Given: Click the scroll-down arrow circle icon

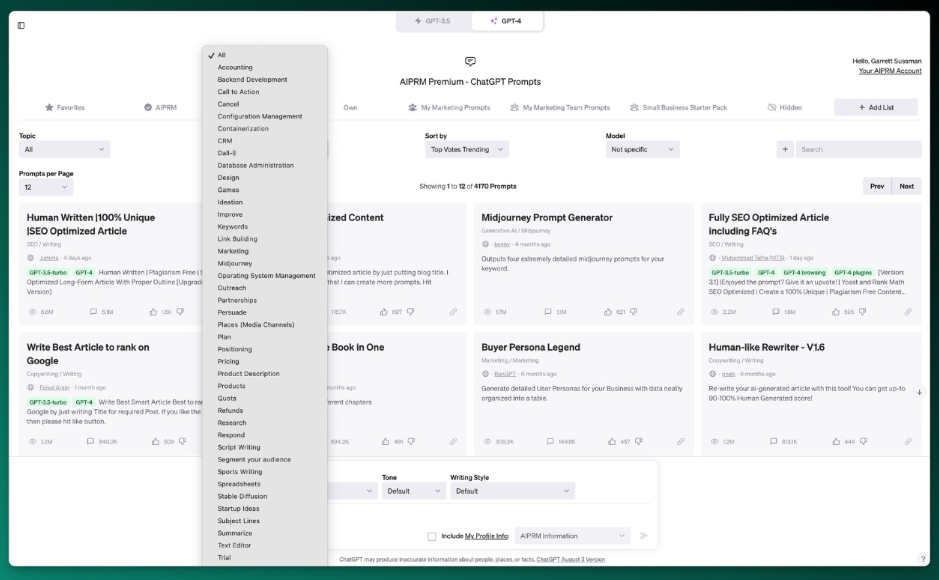Looking at the screenshot, I should pyautogui.click(x=919, y=393).
